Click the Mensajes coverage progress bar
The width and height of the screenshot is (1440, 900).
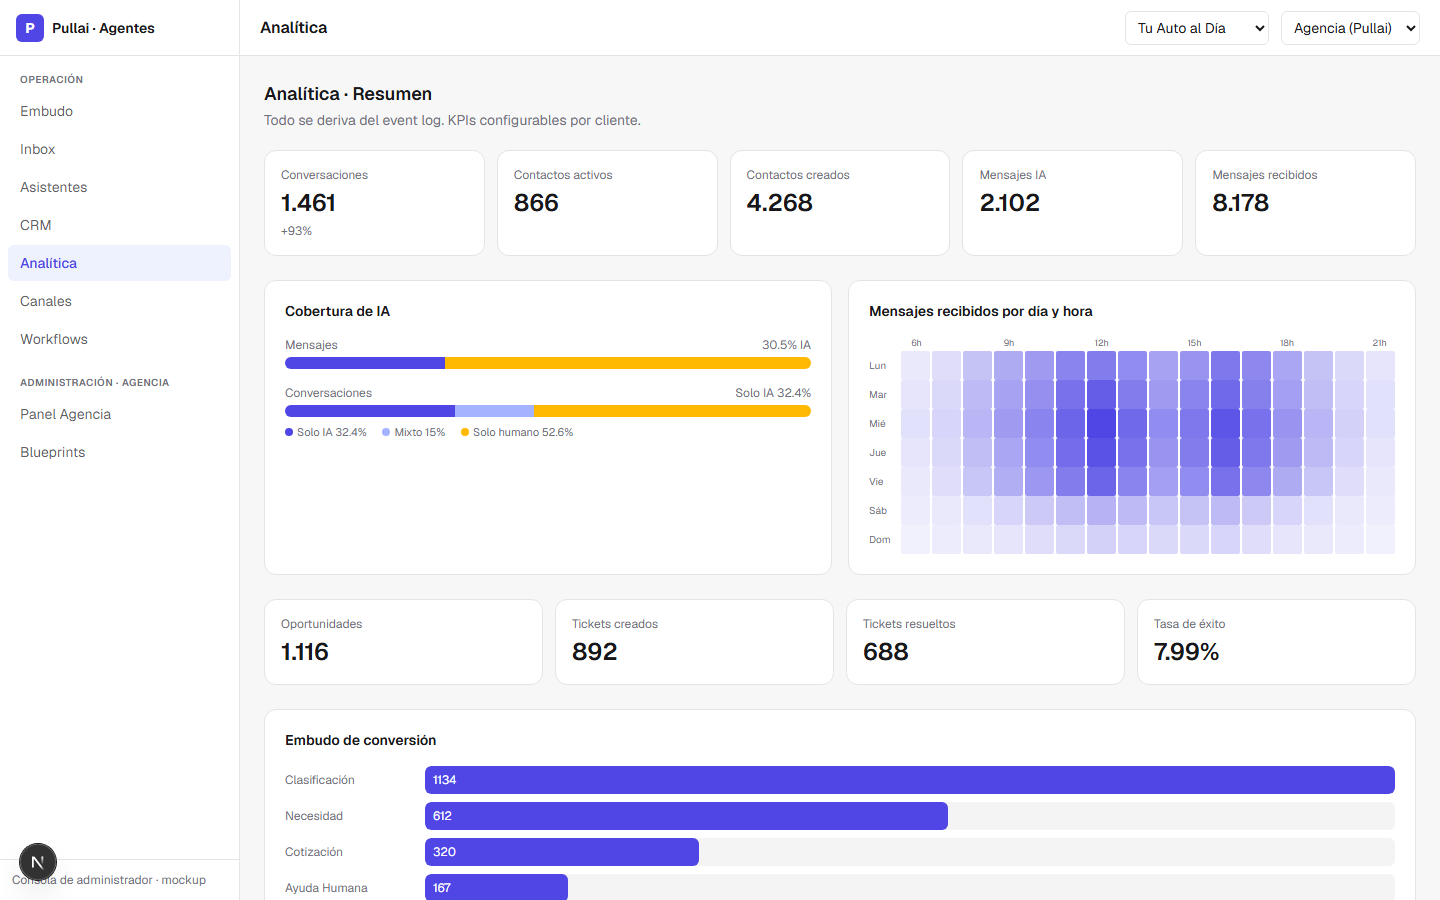[548, 363]
